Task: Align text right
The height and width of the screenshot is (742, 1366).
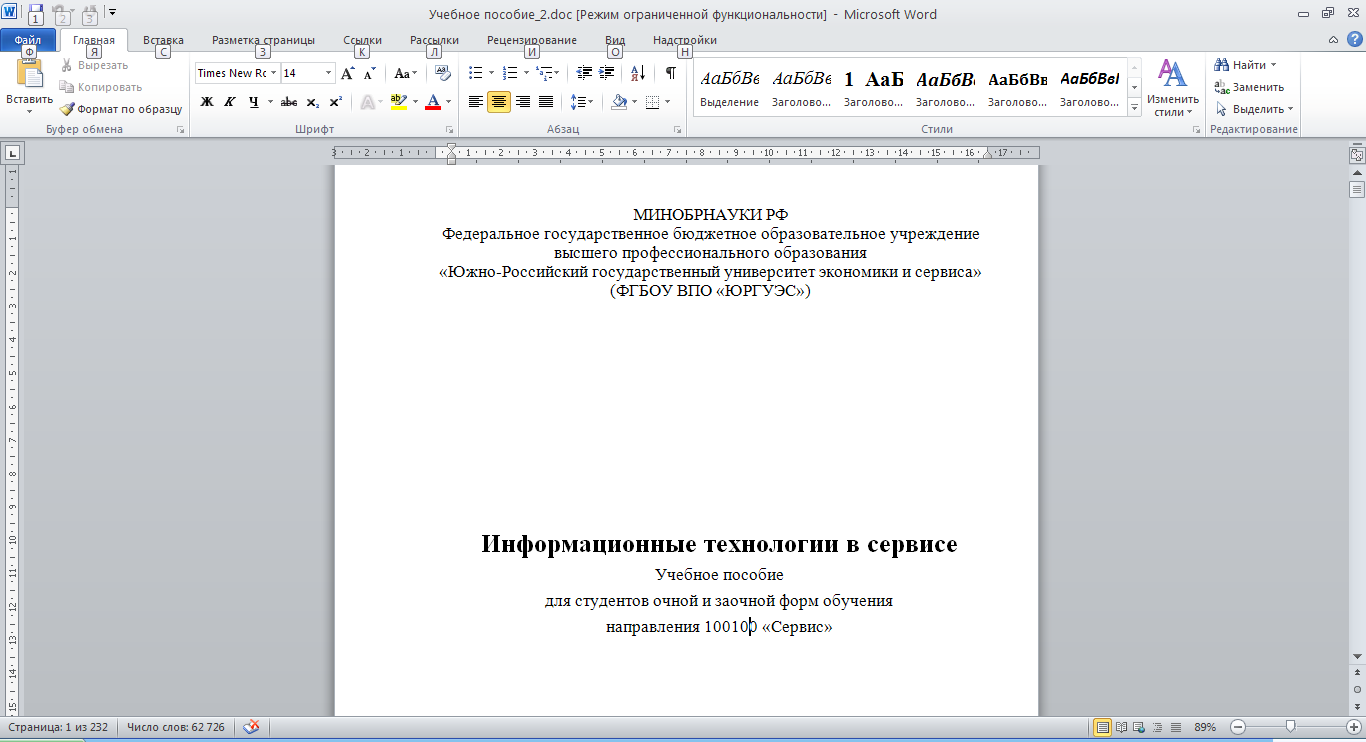Action: click(522, 102)
